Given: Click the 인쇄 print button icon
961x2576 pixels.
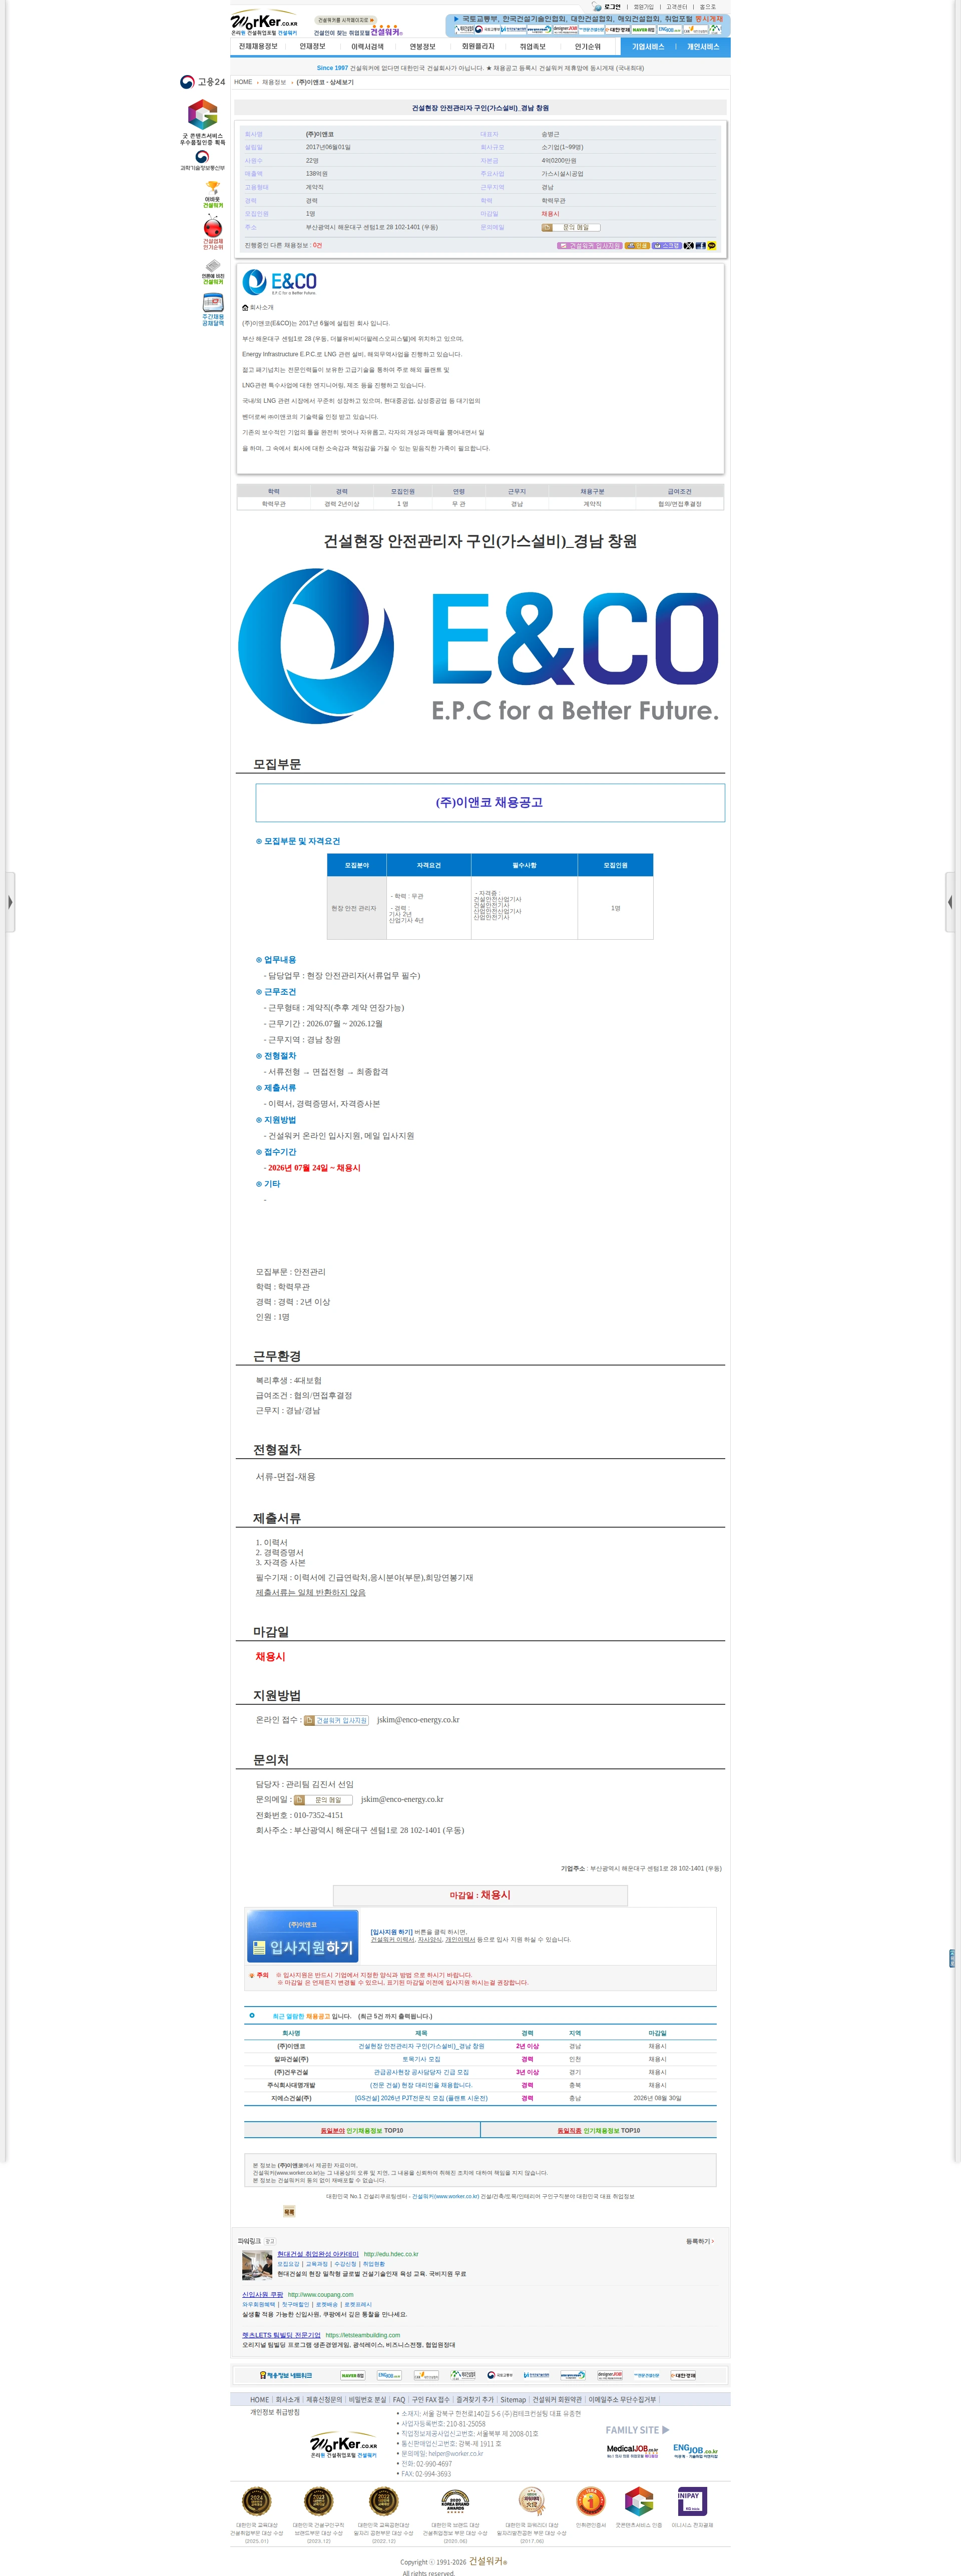Looking at the screenshot, I should (637, 245).
